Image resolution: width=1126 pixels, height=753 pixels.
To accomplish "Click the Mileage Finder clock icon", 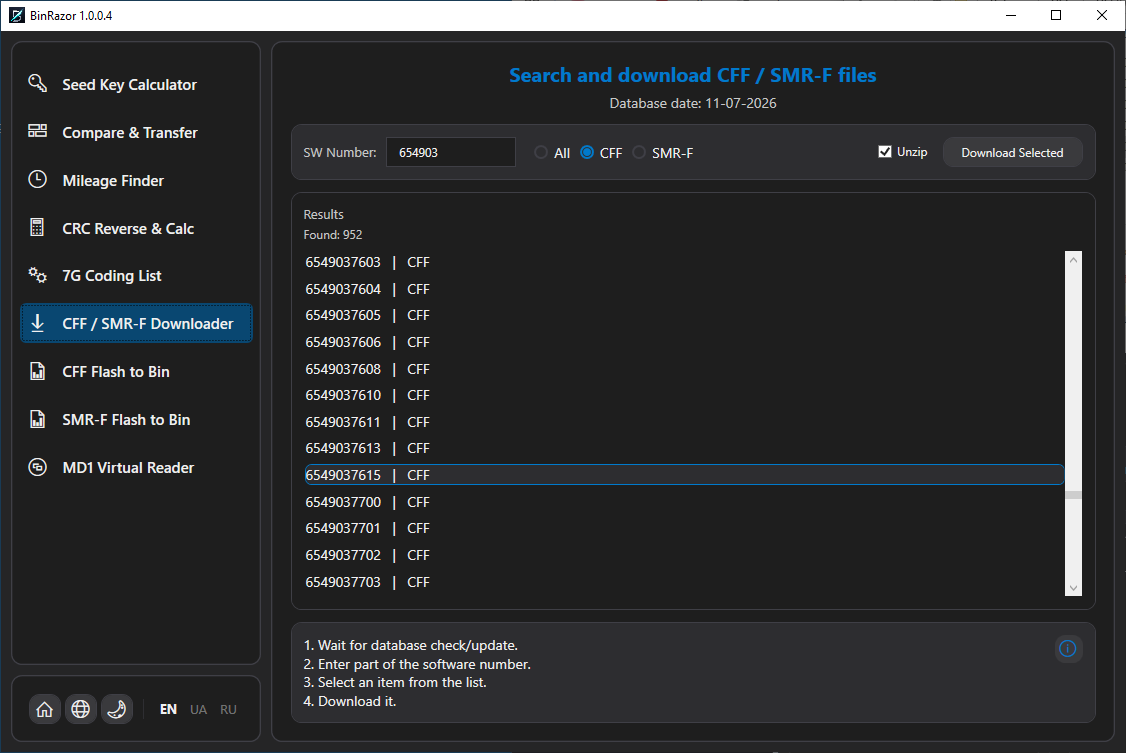I will click(x=37, y=179).
